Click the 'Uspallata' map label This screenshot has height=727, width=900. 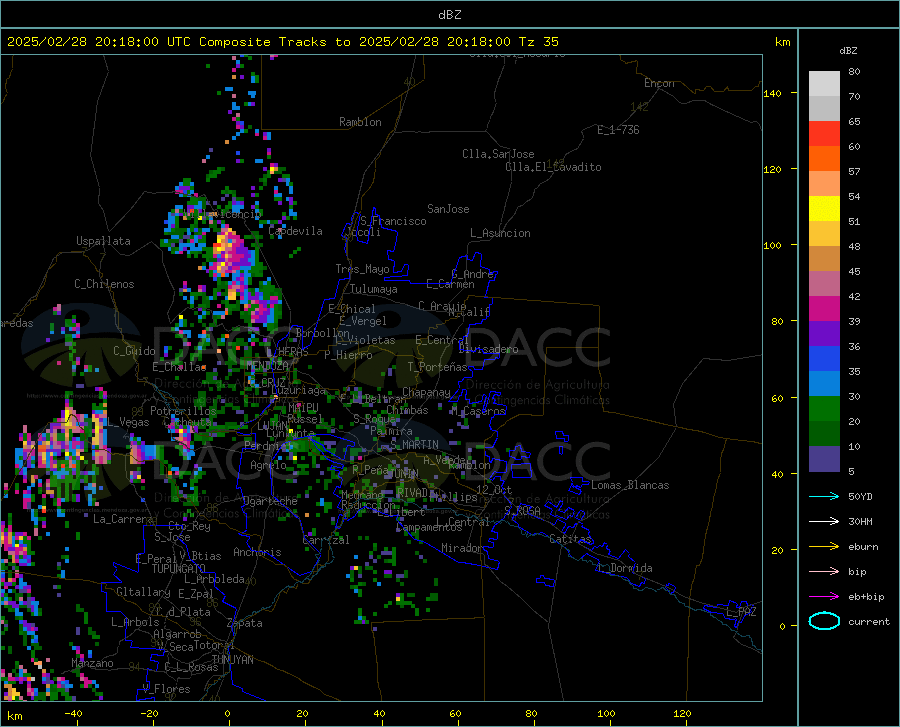tap(103, 241)
